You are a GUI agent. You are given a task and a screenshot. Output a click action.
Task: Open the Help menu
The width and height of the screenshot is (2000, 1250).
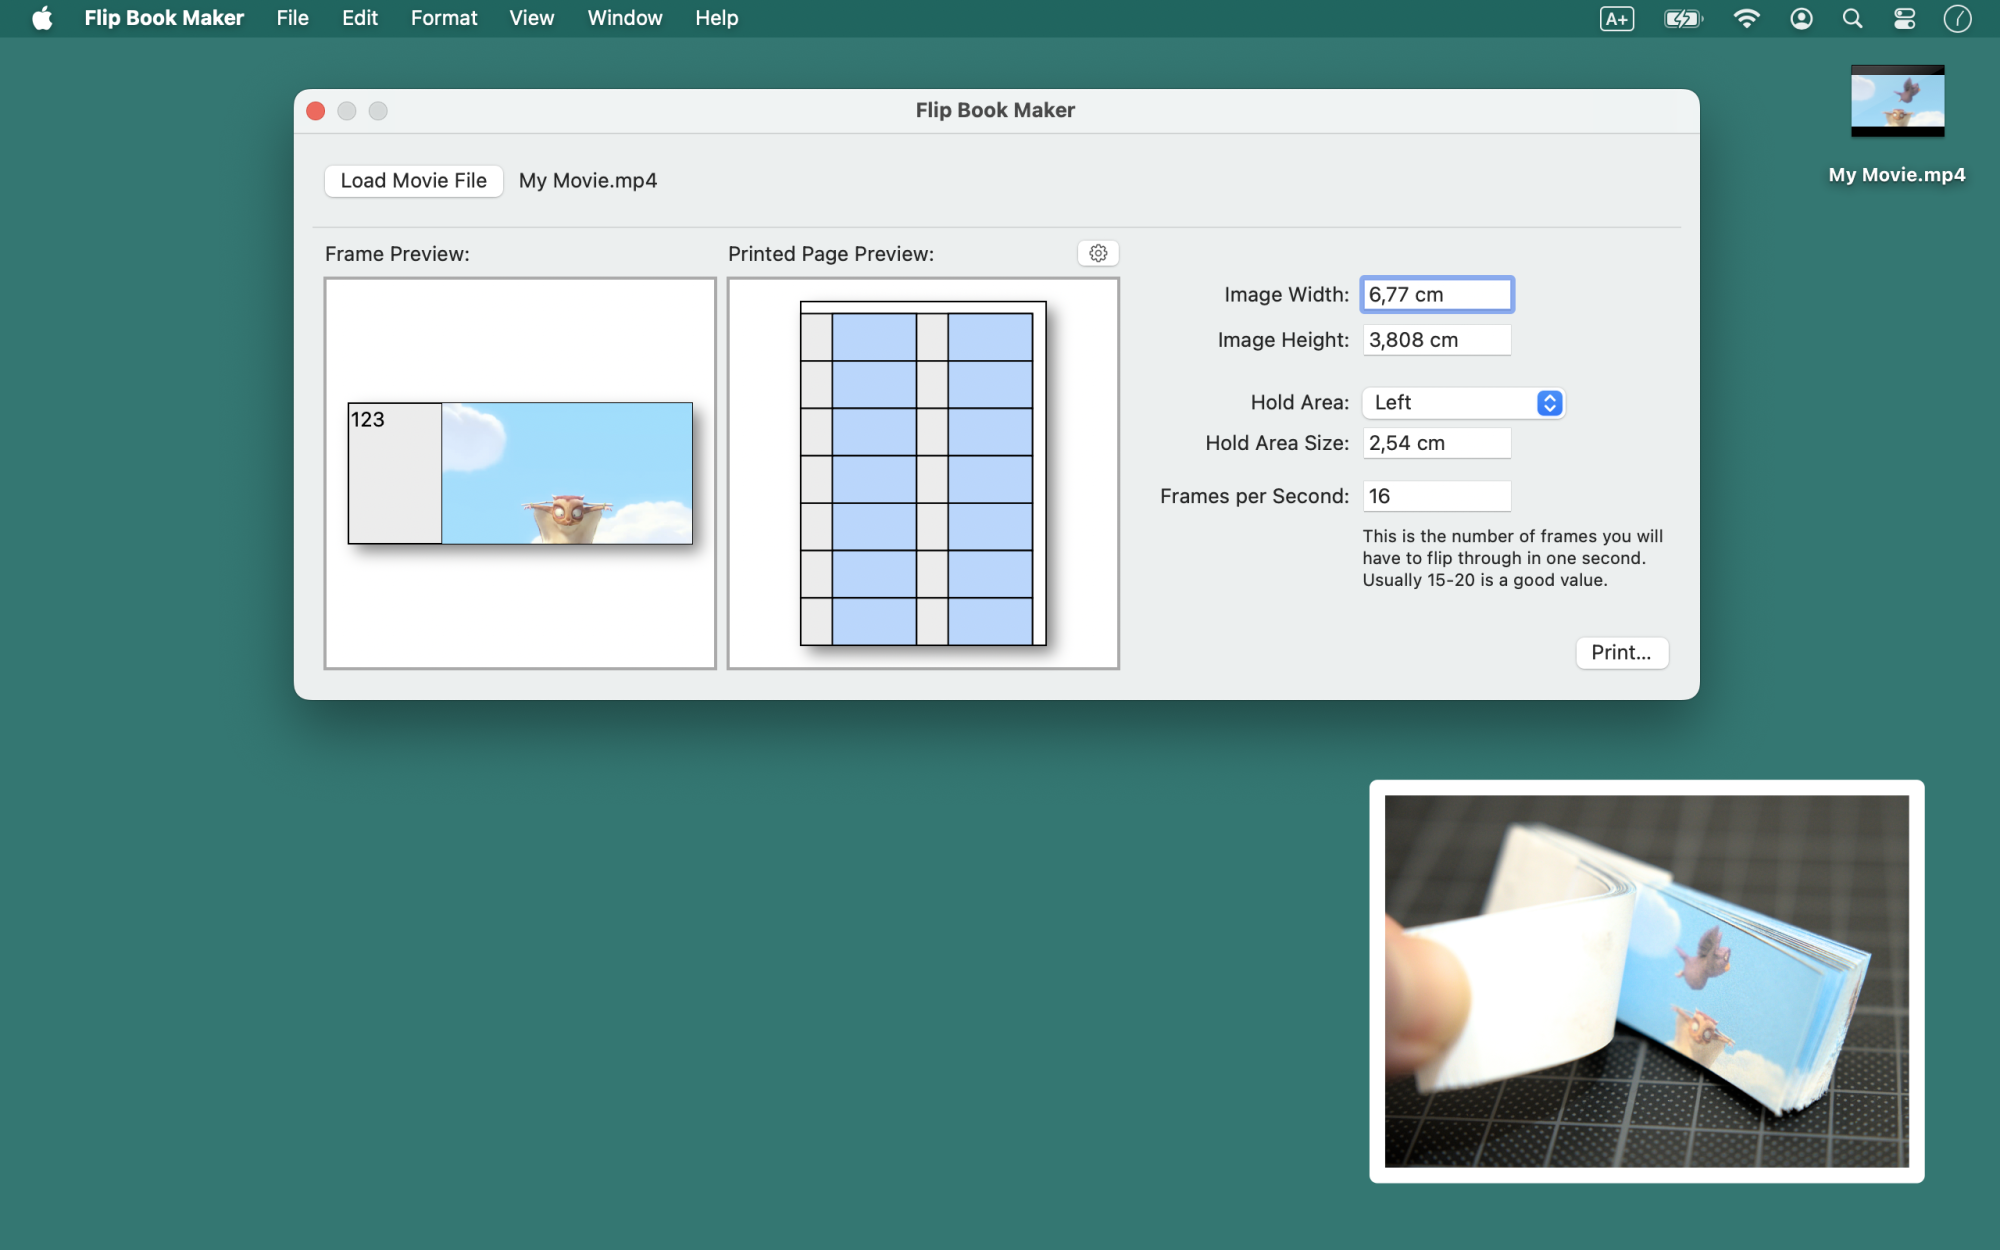tap(717, 18)
